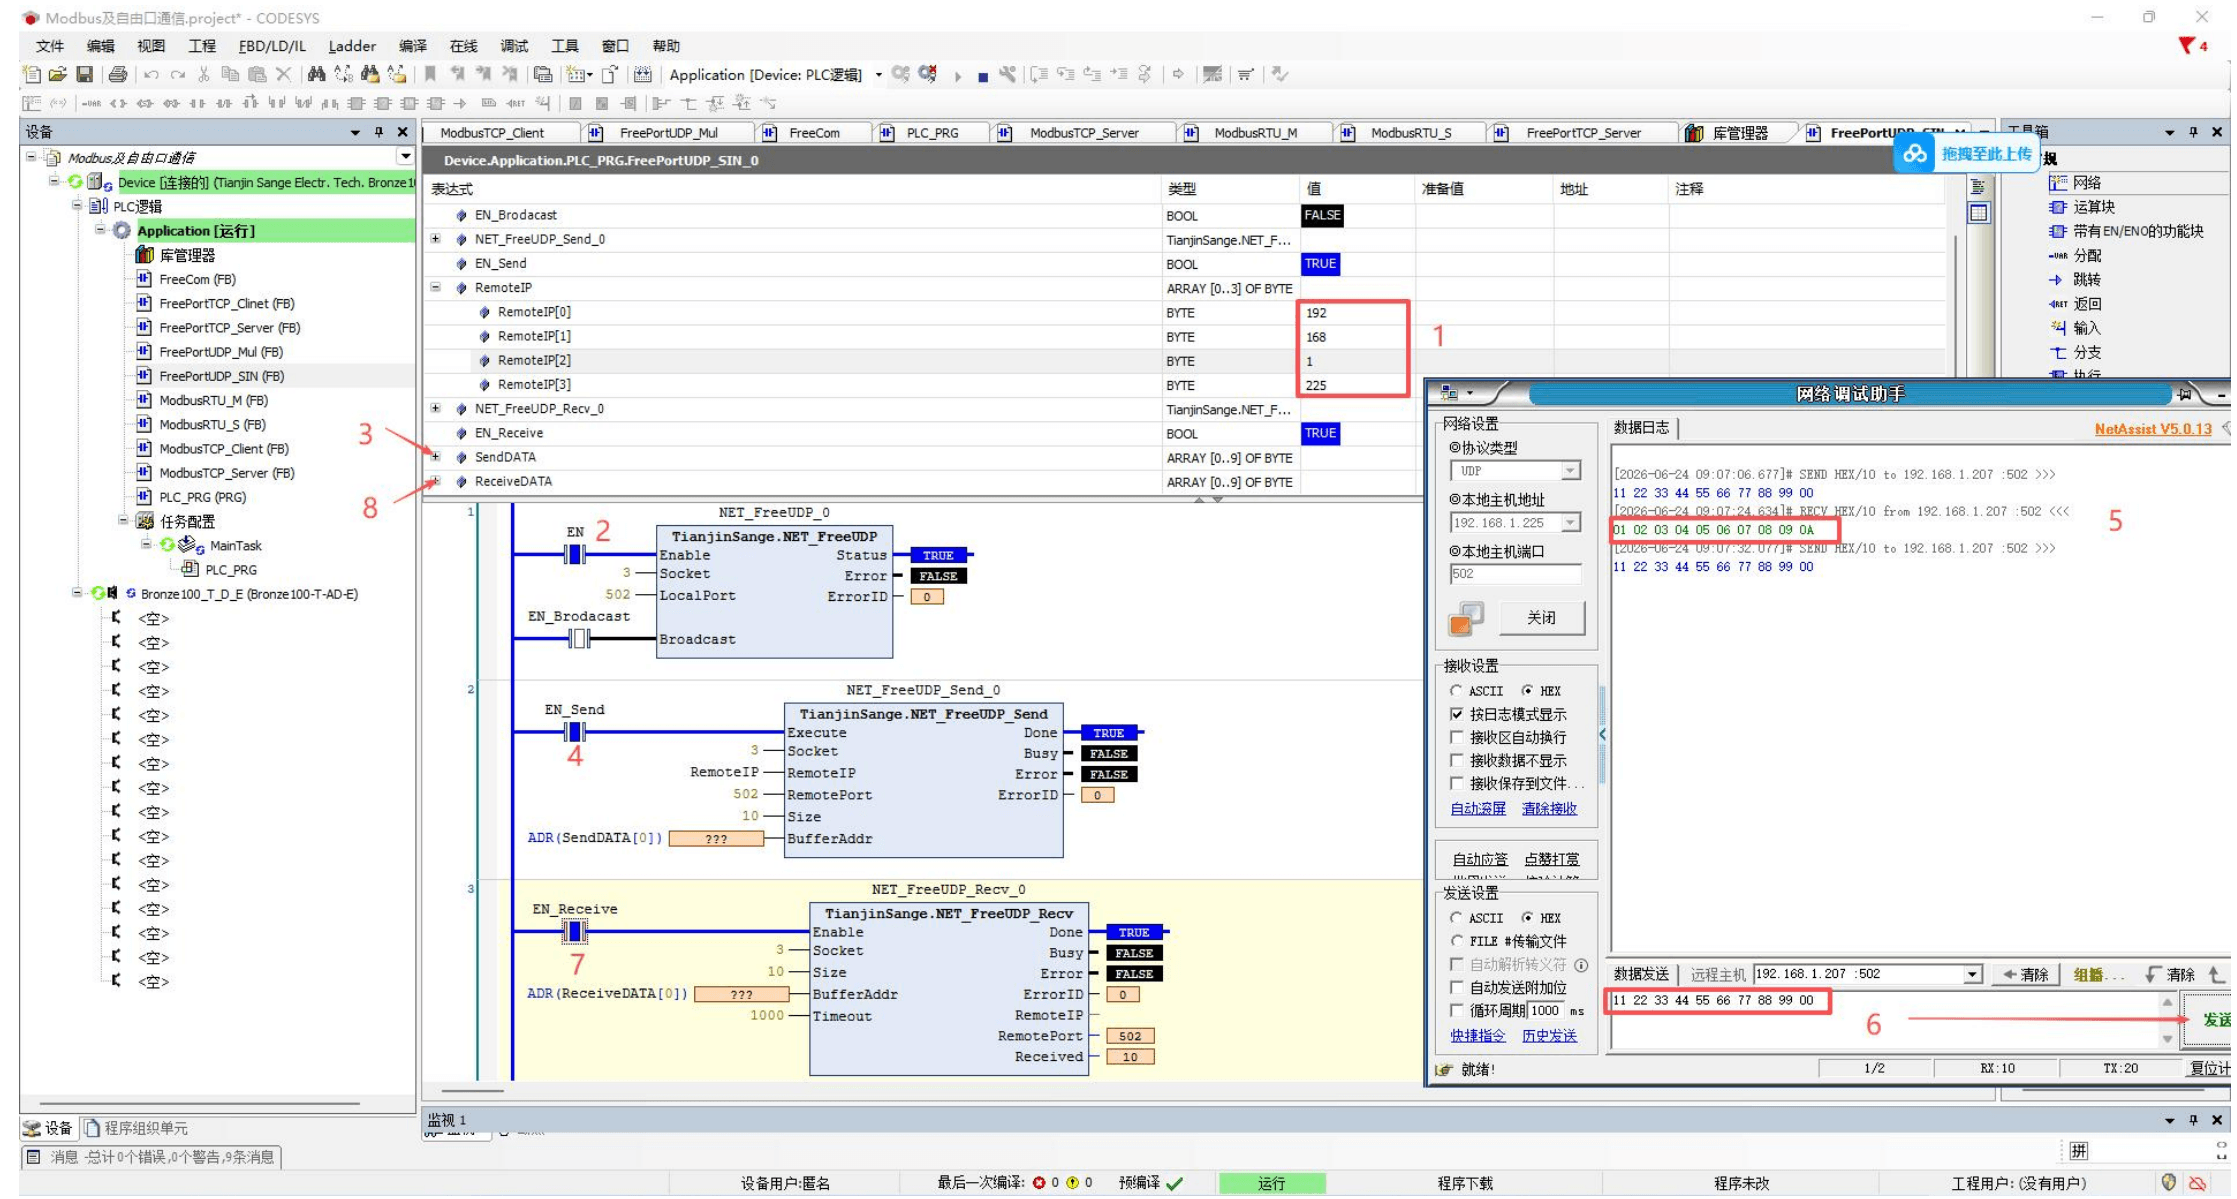Click the New File toolbar icon
Viewport: 2237px width, 1199px height.
[x=32, y=74]
